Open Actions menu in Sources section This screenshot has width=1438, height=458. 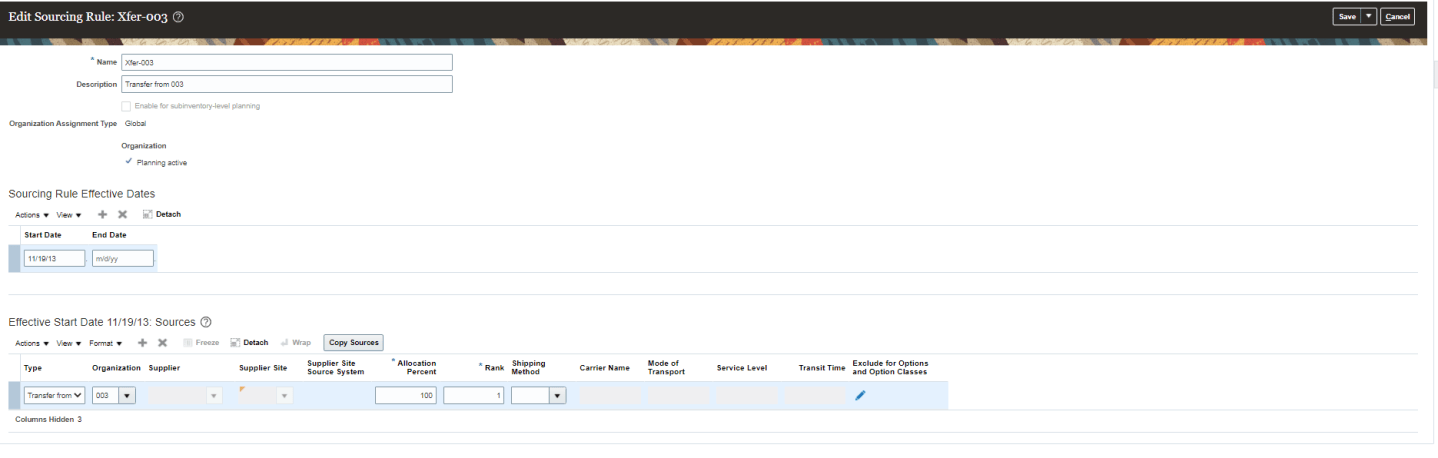[32, 342]
